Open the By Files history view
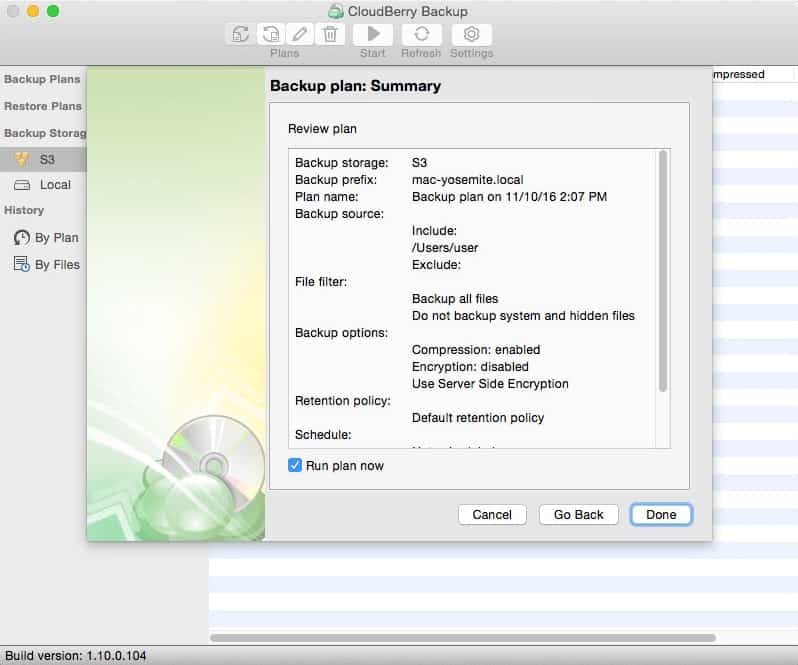The image size is (798, 665). 58,265
